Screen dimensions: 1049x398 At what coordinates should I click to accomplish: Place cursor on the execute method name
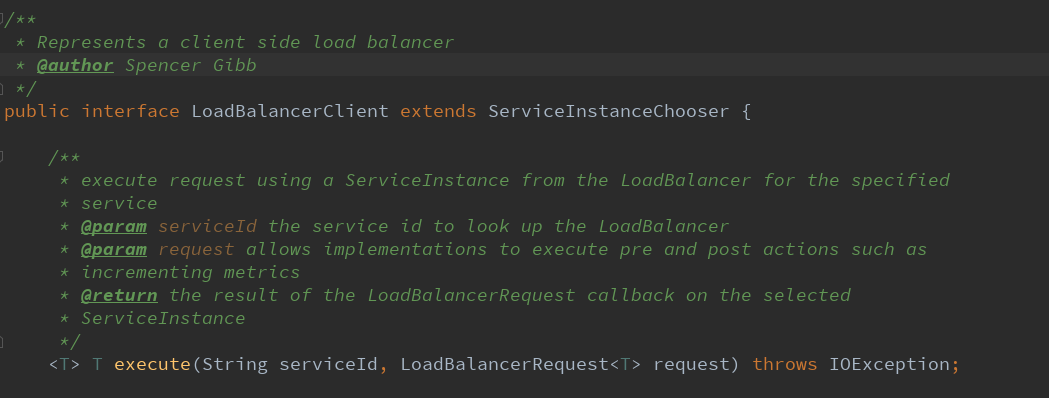[x=153, y=365]
